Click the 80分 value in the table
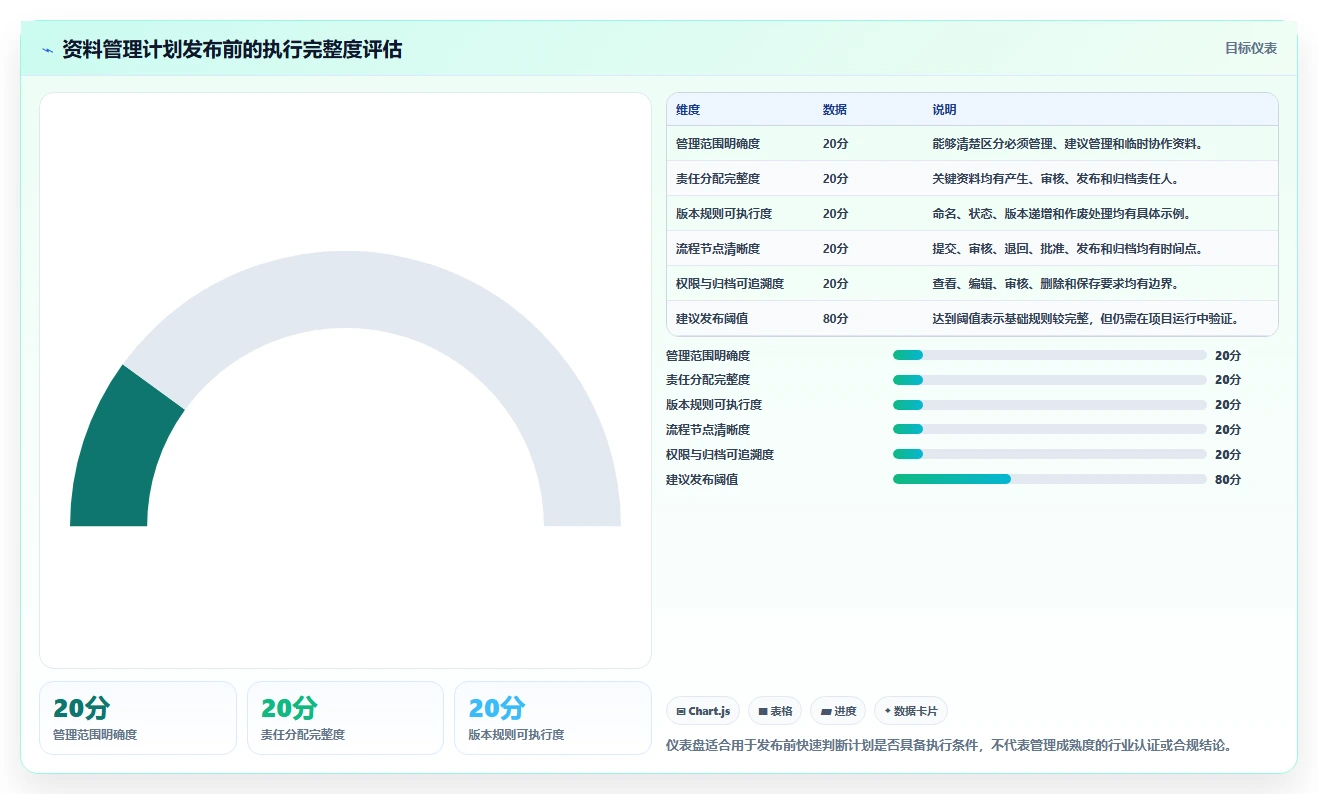The image size is (1318, 794). pyautogui.click(x=836, y=319)
